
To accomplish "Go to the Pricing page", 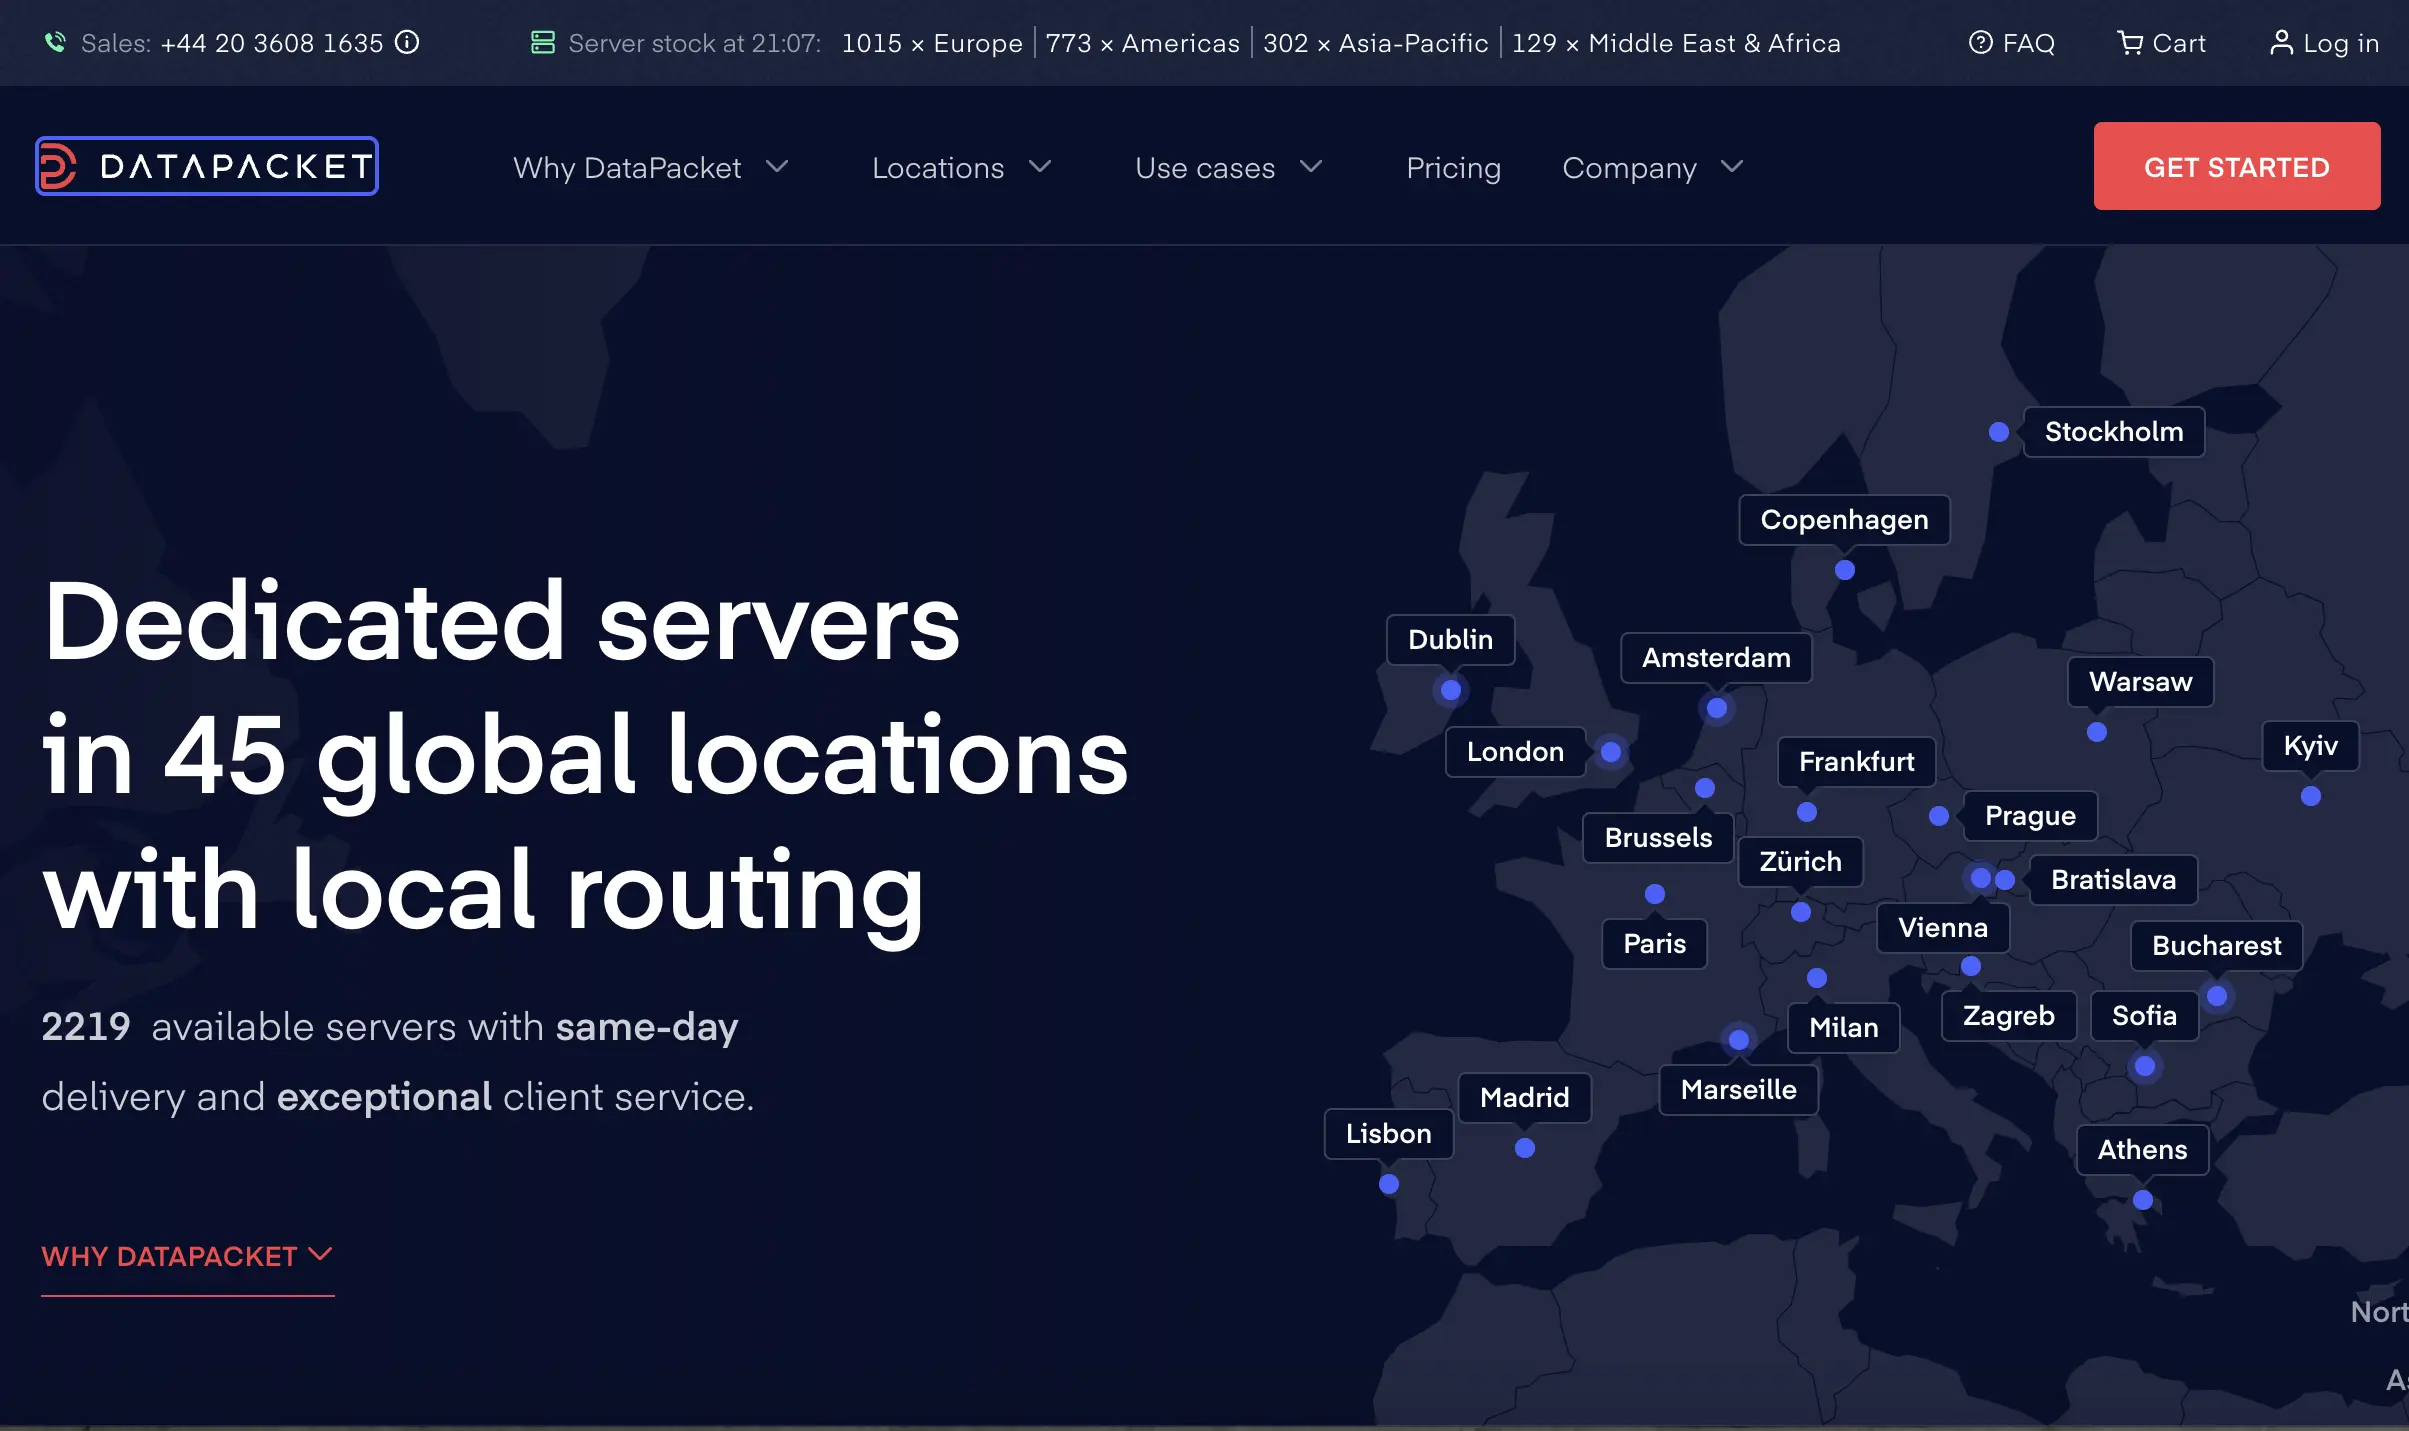I will [1453, 167].
